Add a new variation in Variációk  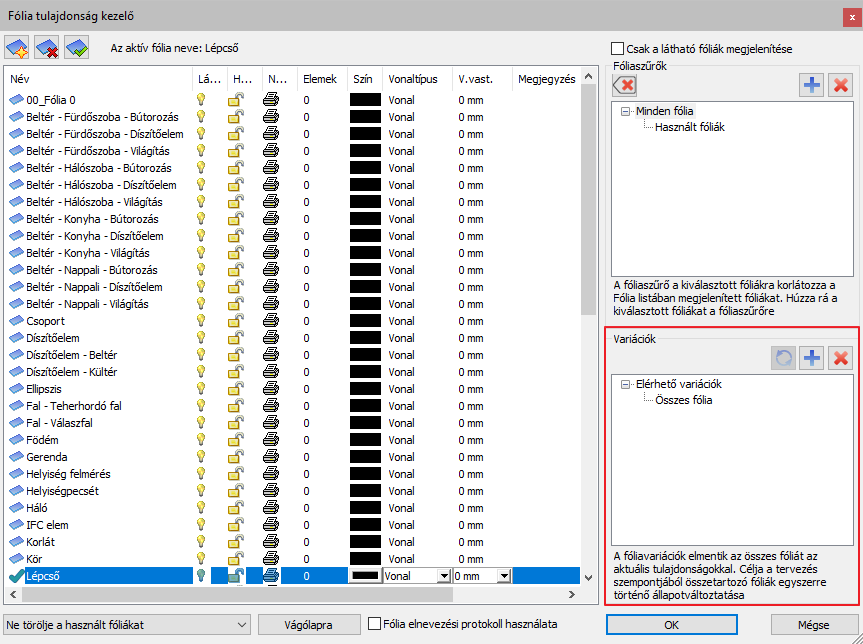coord(812,358)
